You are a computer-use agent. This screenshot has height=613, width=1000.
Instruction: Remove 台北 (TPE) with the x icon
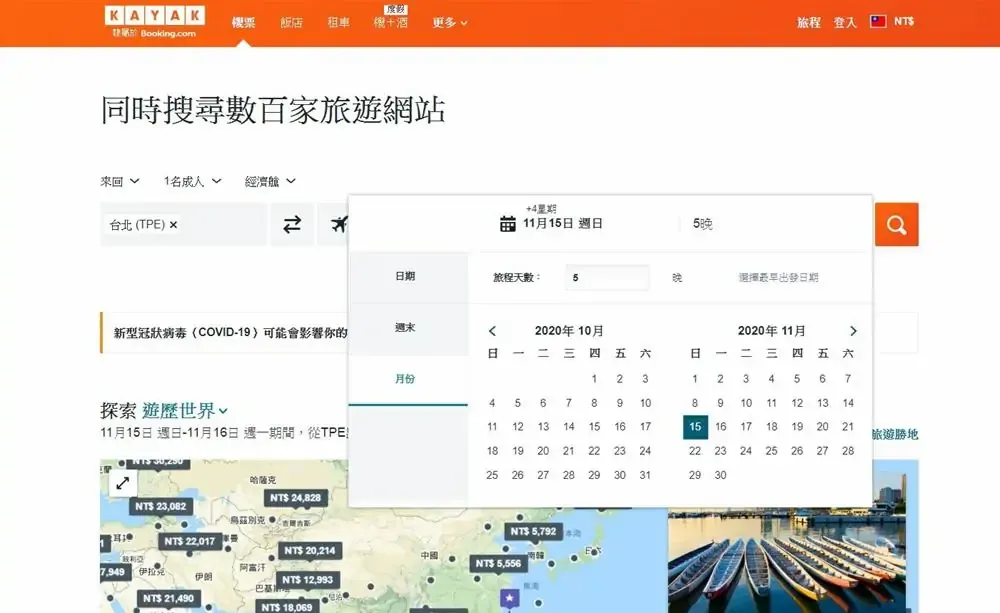pos(173,225)
